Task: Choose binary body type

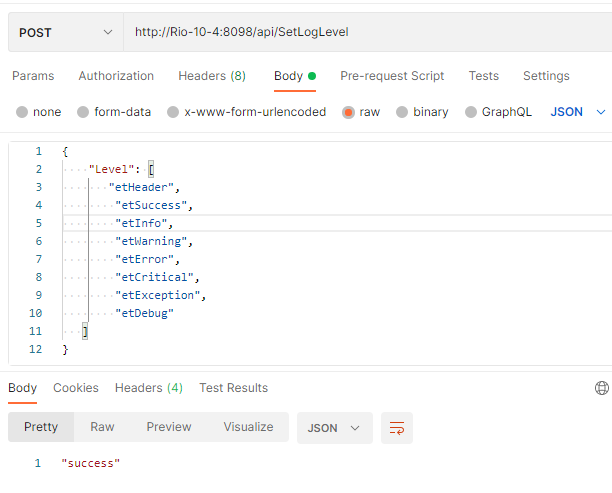Action: pos(402,112)
